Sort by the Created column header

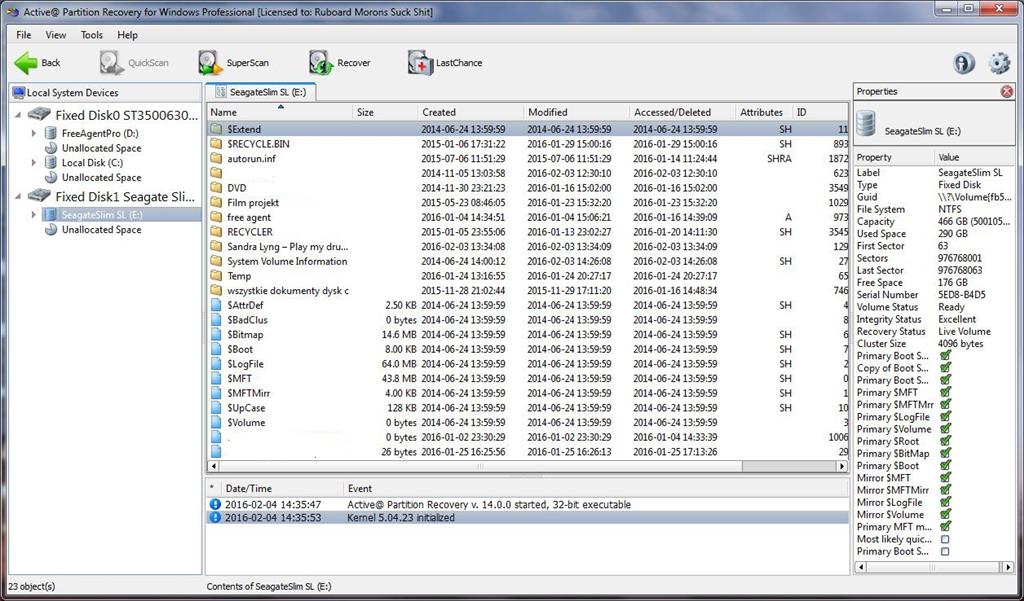[x=471, y=112]
